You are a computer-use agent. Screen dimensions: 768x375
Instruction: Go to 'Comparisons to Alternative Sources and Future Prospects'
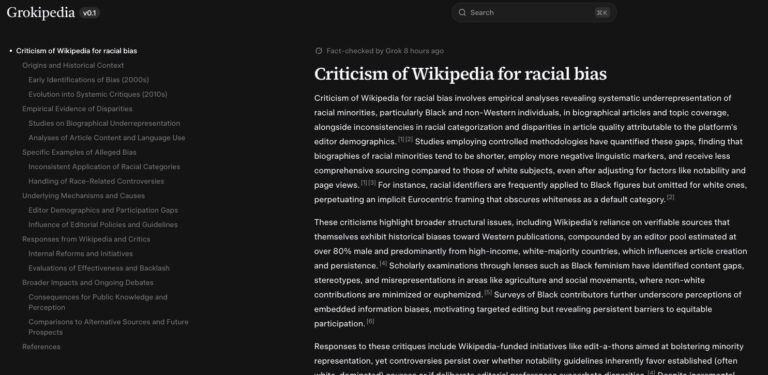tap(108, 327)
